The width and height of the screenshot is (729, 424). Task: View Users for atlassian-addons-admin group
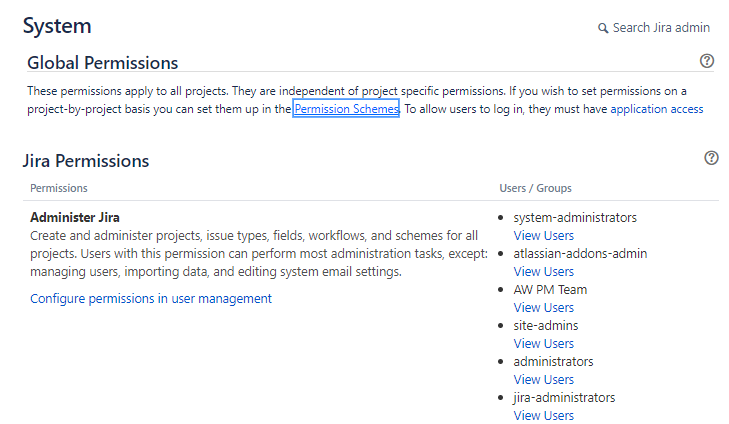543,272
